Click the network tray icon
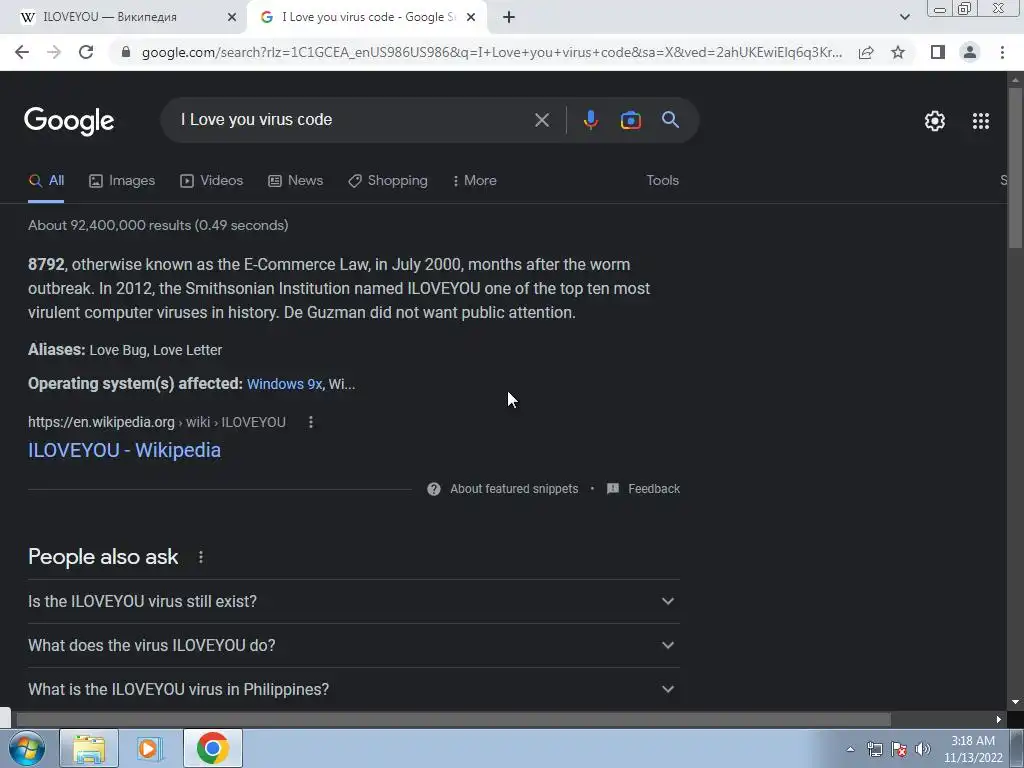This screenshot has width=1024, height=768. (874, 749)
